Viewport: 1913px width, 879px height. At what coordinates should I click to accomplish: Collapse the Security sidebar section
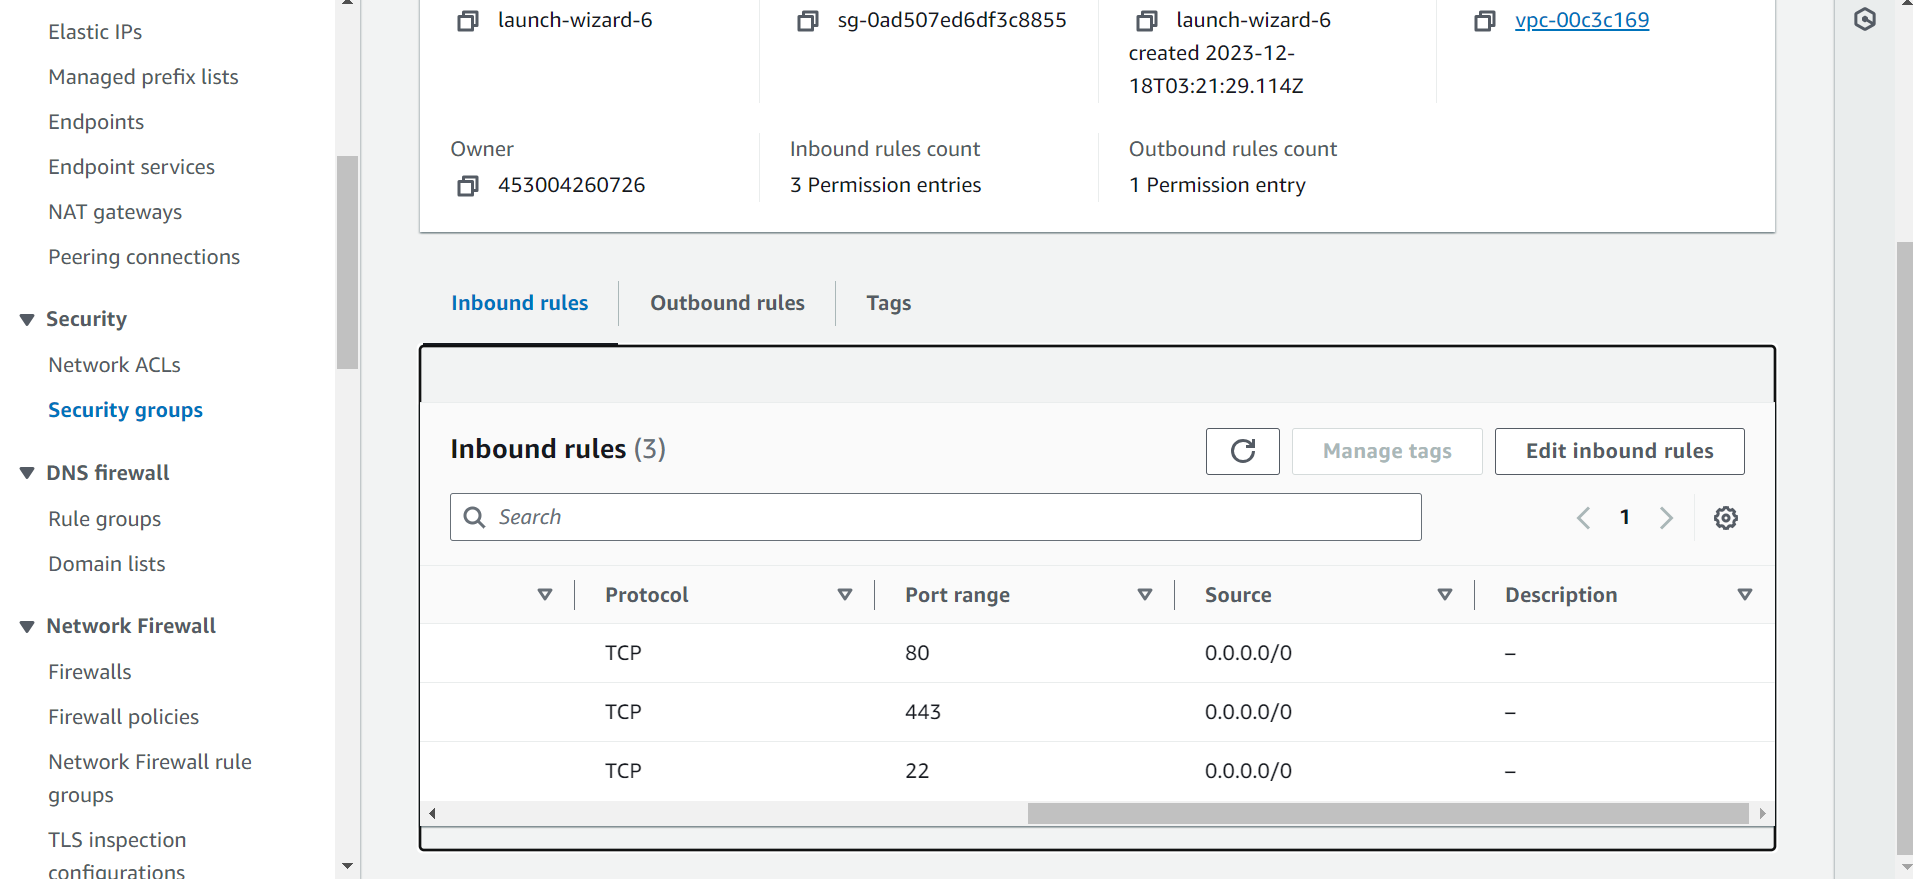pyautogui.click(x=27, y=320)
